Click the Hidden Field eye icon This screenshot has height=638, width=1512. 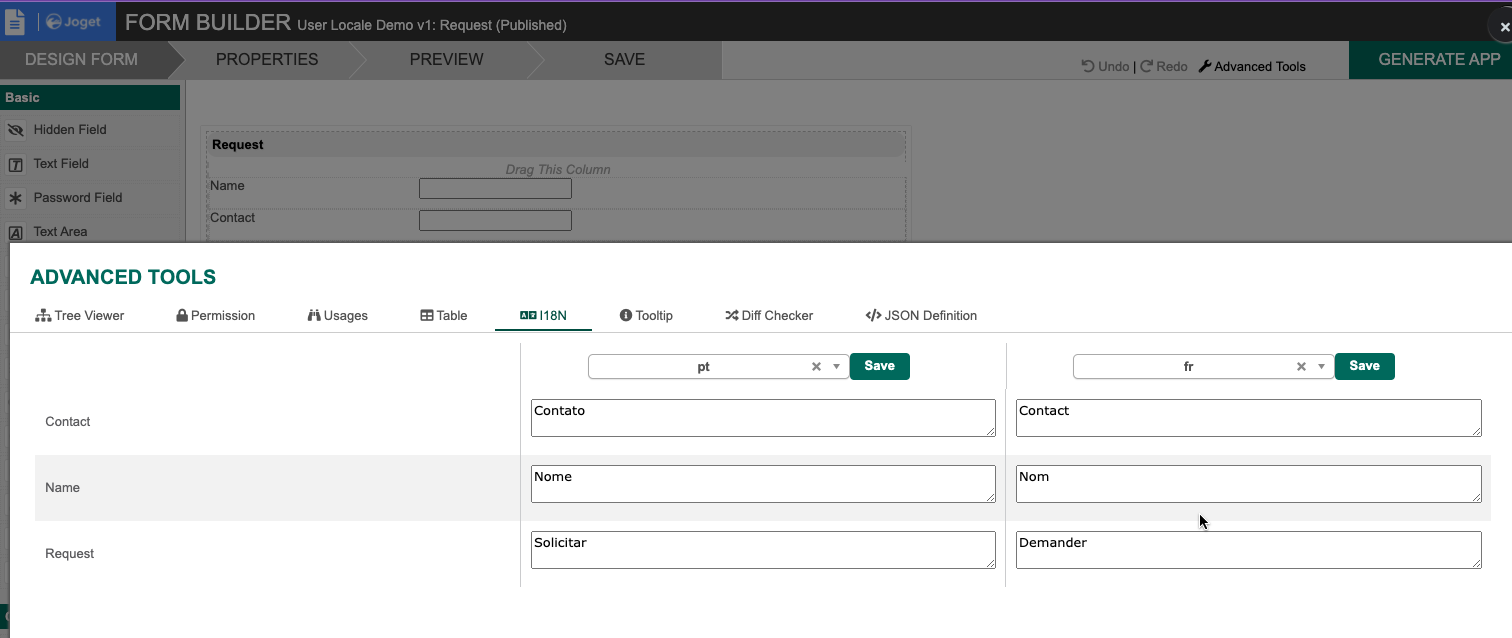[15, 130]
